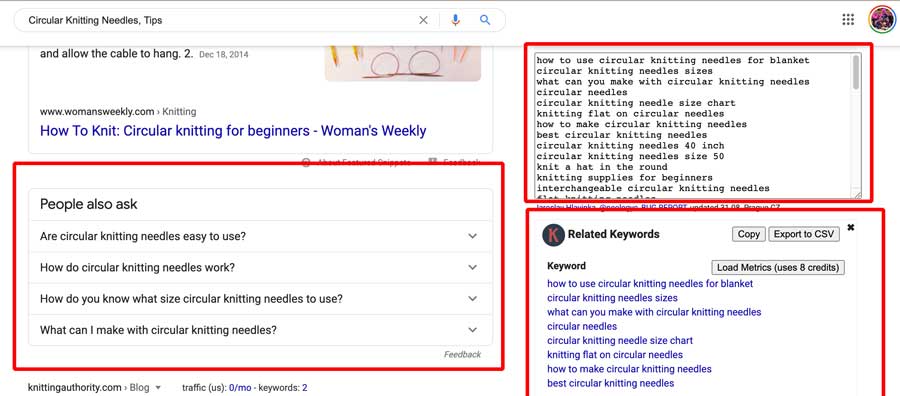Click the traffic "0/mo" value
Image resolution: width=900 pixels, height=396 pixels.
(x=240, y=388)
